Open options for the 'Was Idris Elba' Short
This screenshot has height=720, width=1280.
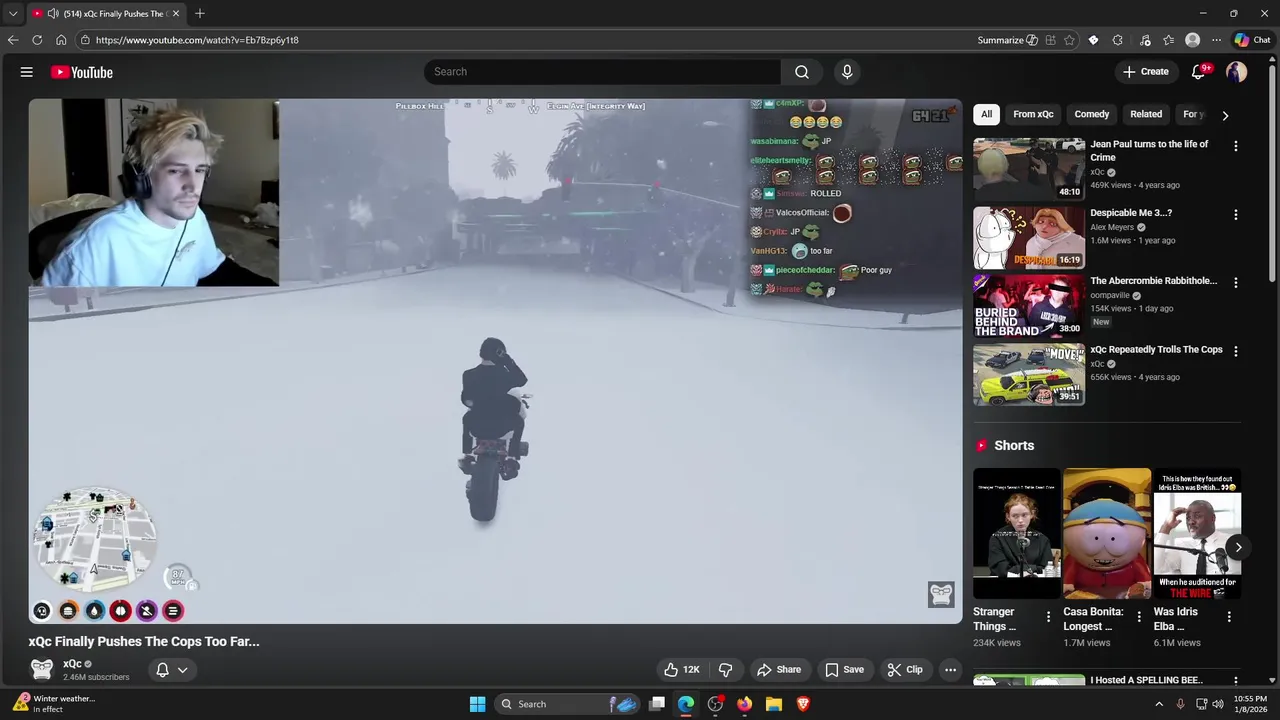(x=1229, y=617)
